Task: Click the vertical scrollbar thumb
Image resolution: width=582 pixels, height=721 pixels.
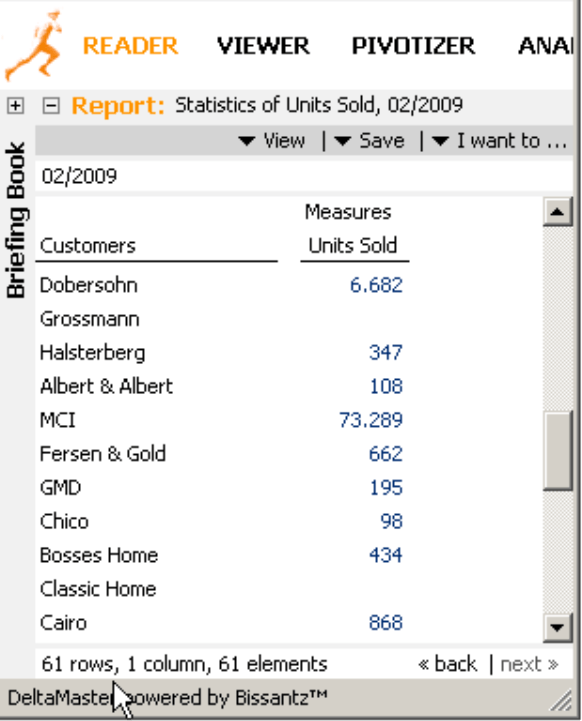Action: 557,451
